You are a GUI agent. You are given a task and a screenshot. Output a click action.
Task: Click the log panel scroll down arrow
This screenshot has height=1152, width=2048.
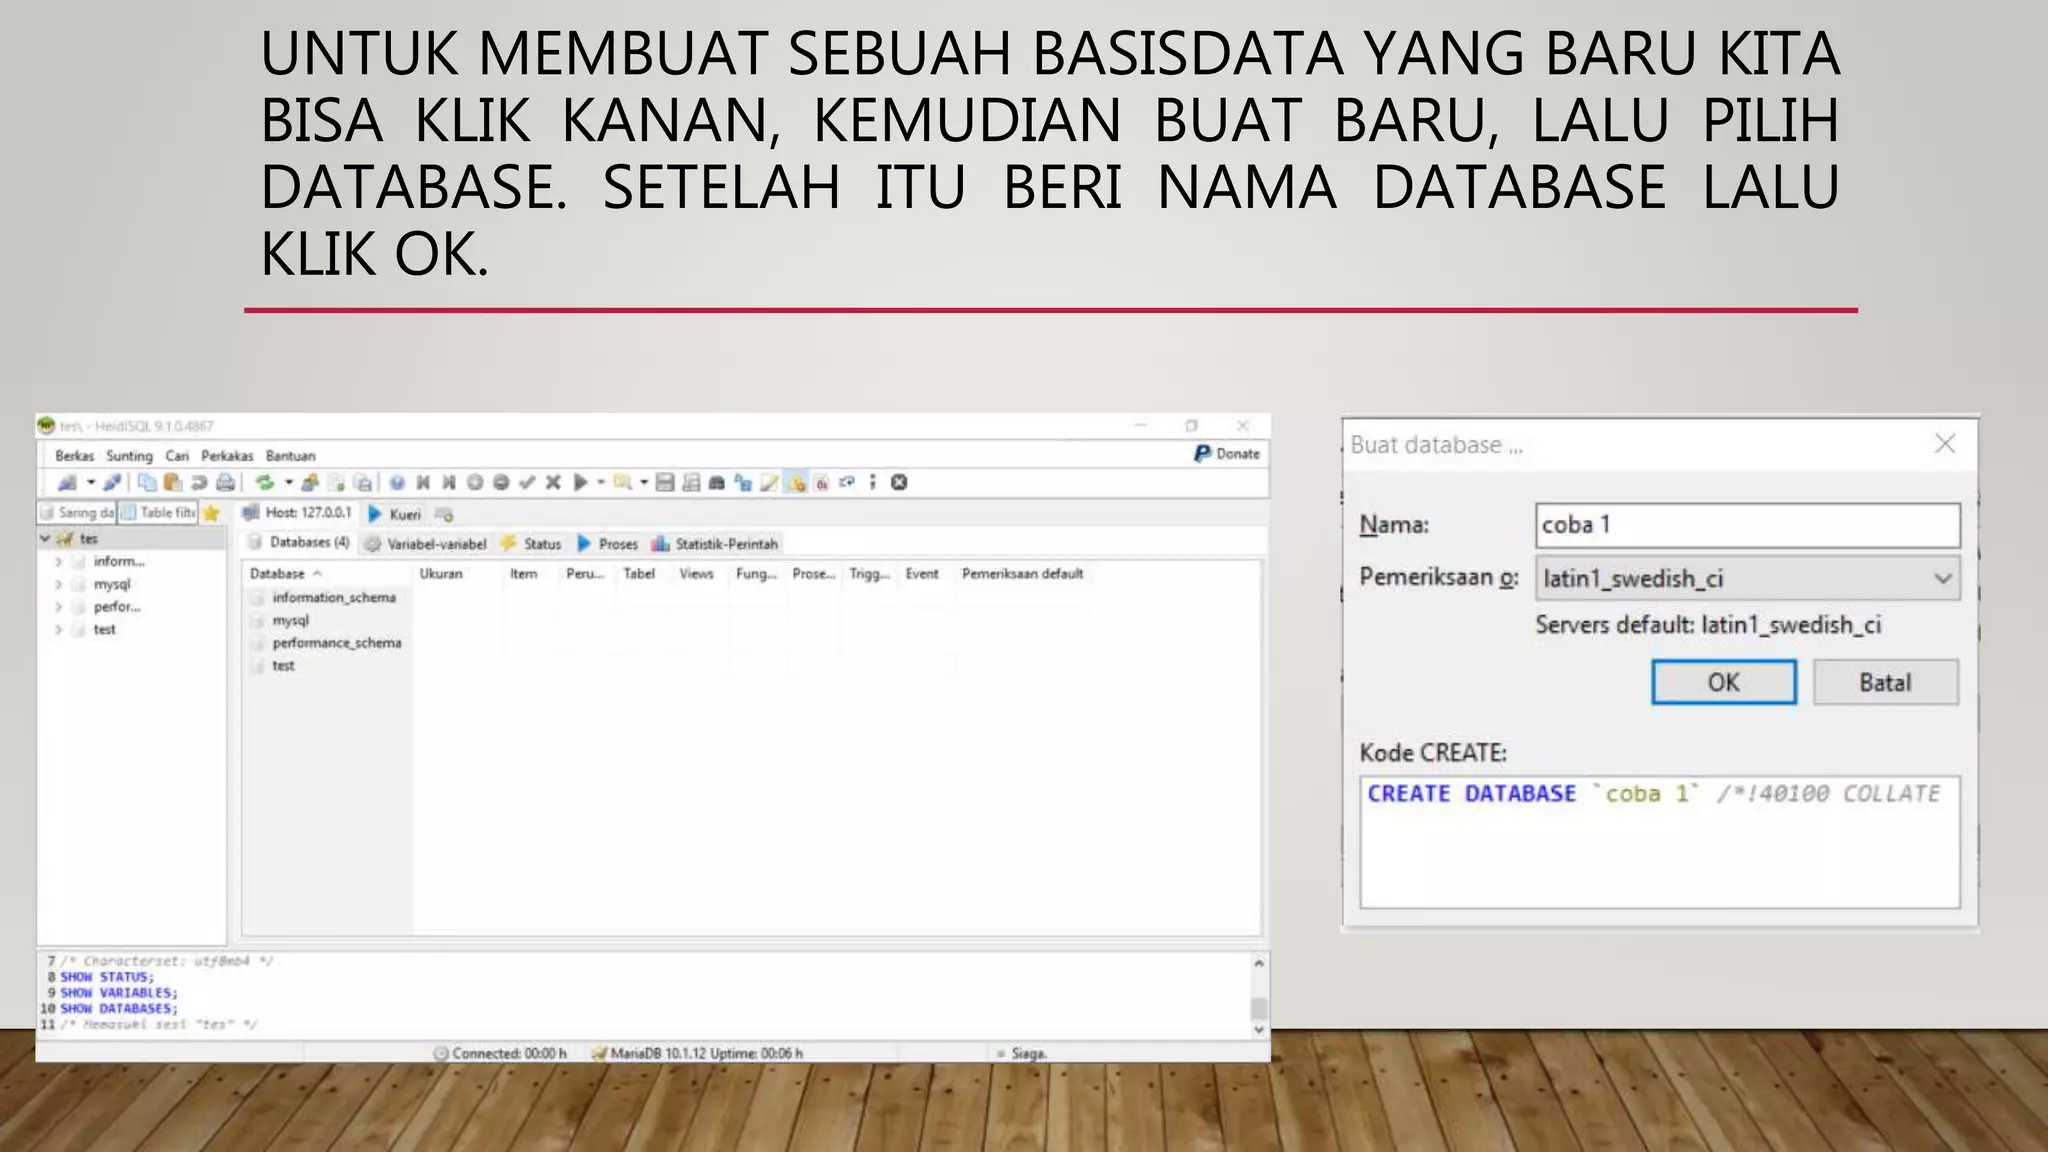coord(1259,1029)
